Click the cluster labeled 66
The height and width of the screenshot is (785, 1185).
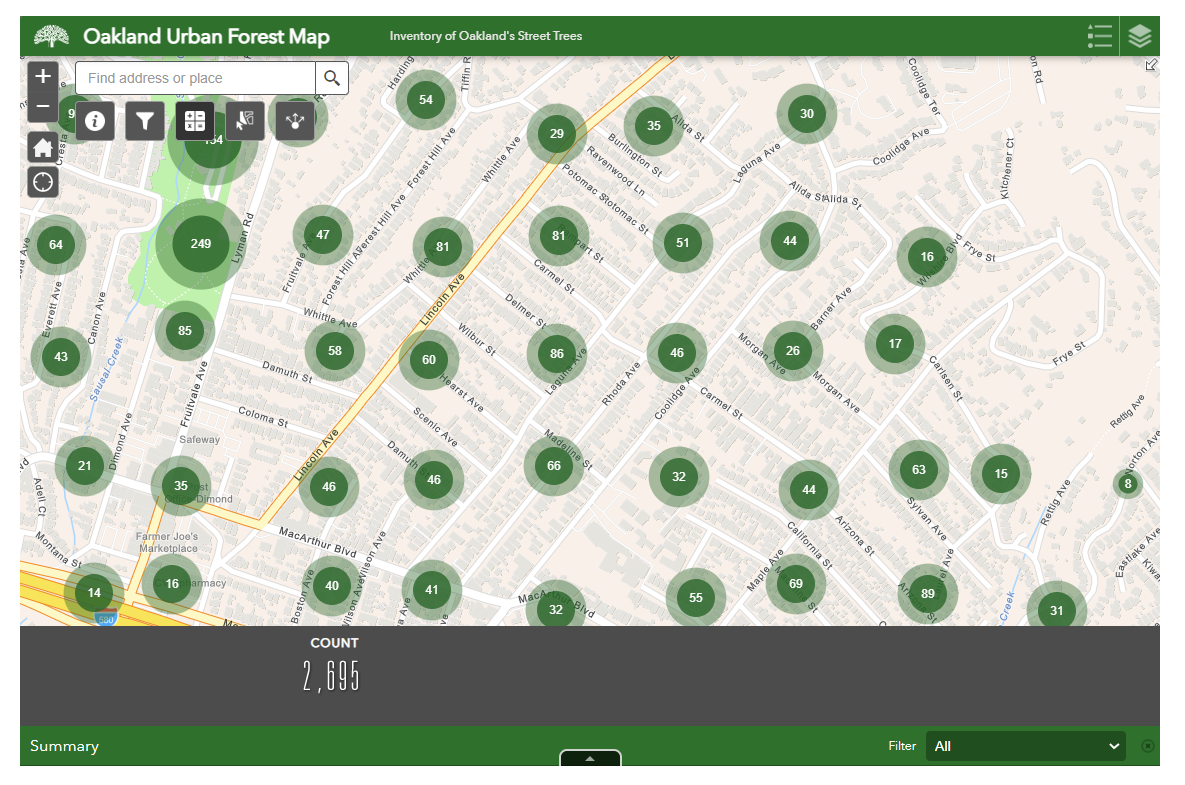tap(554, 466)
